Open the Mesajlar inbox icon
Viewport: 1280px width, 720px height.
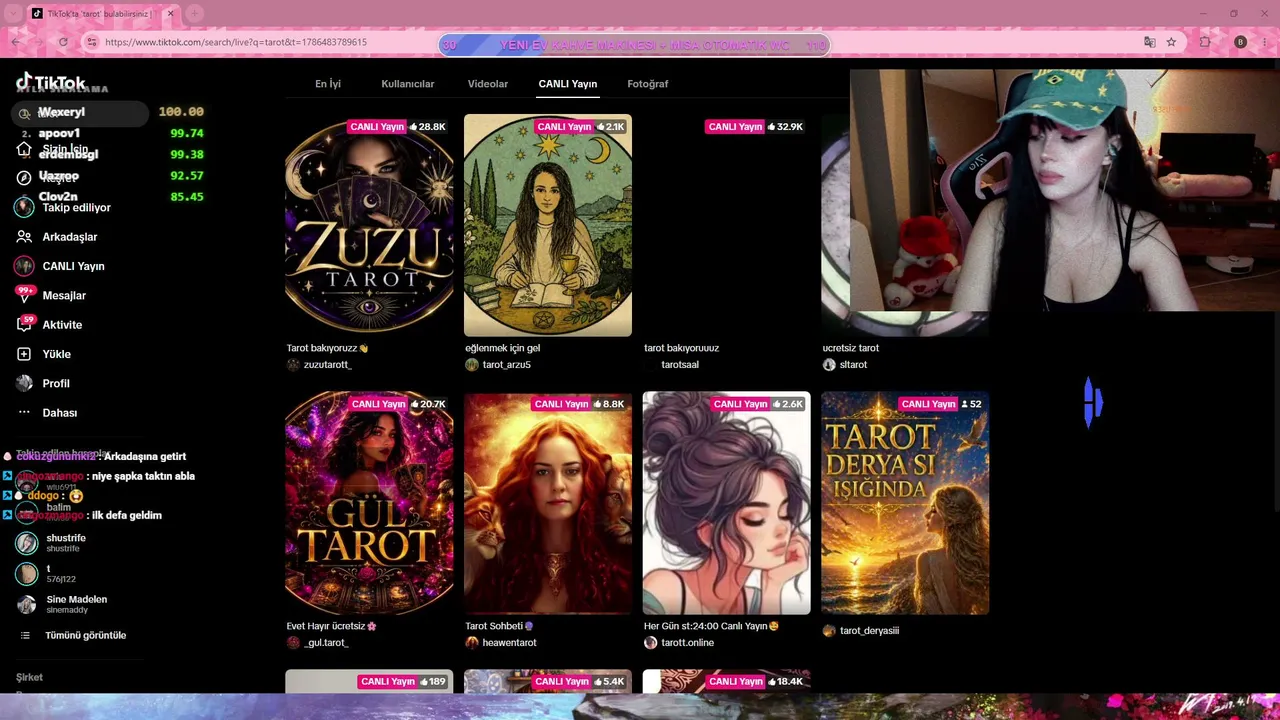(24, 295)
